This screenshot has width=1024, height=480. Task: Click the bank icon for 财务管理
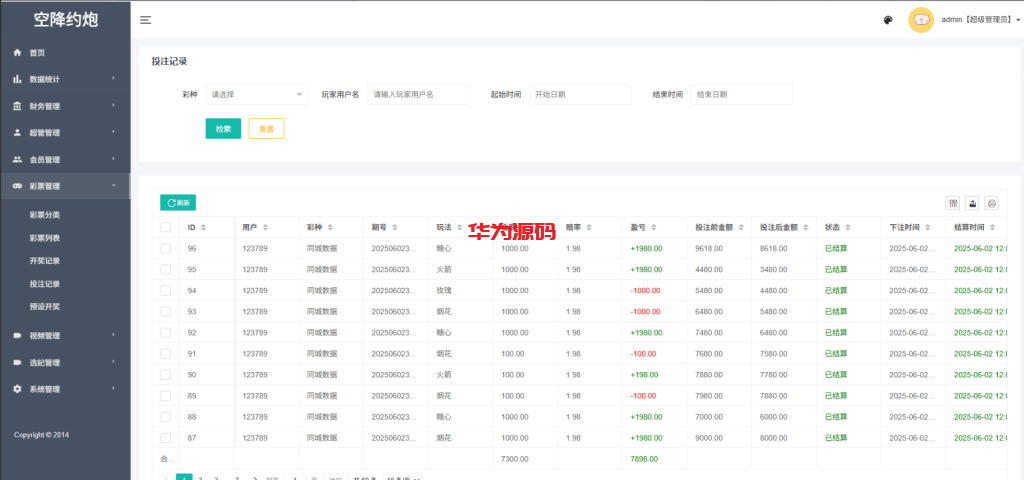[18, 106]
